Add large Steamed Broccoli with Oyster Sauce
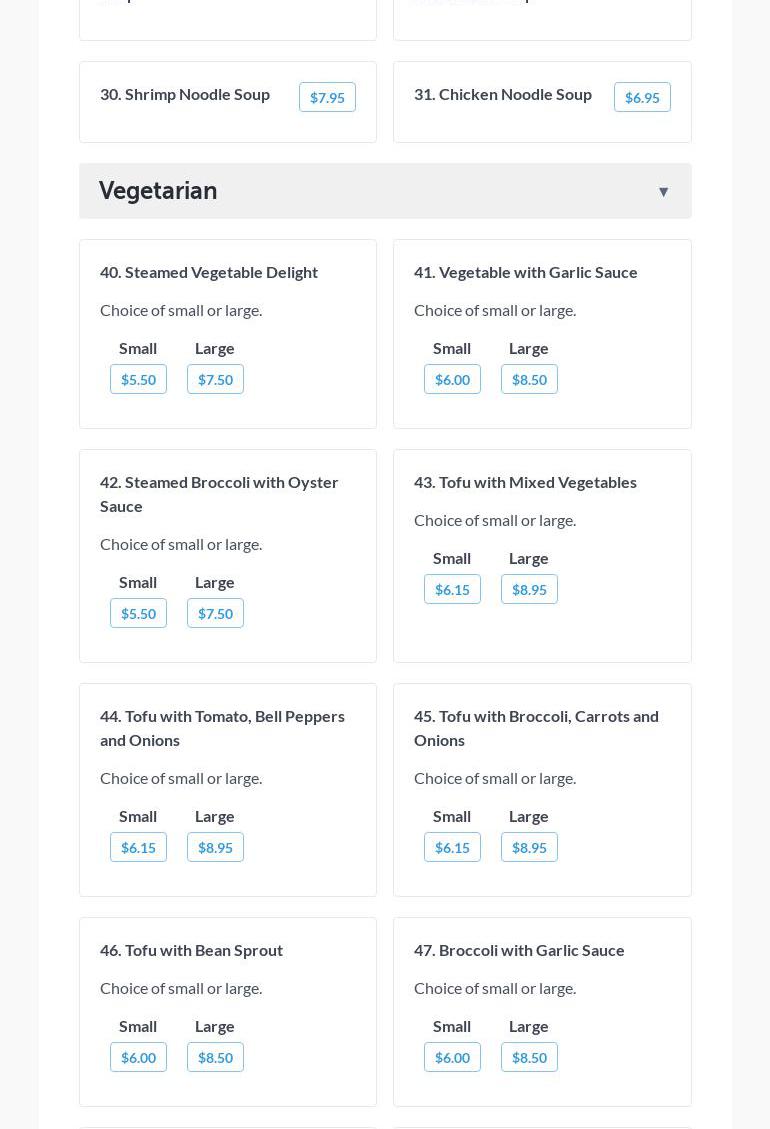The image size is (770, 1129). tap(215, 613)
